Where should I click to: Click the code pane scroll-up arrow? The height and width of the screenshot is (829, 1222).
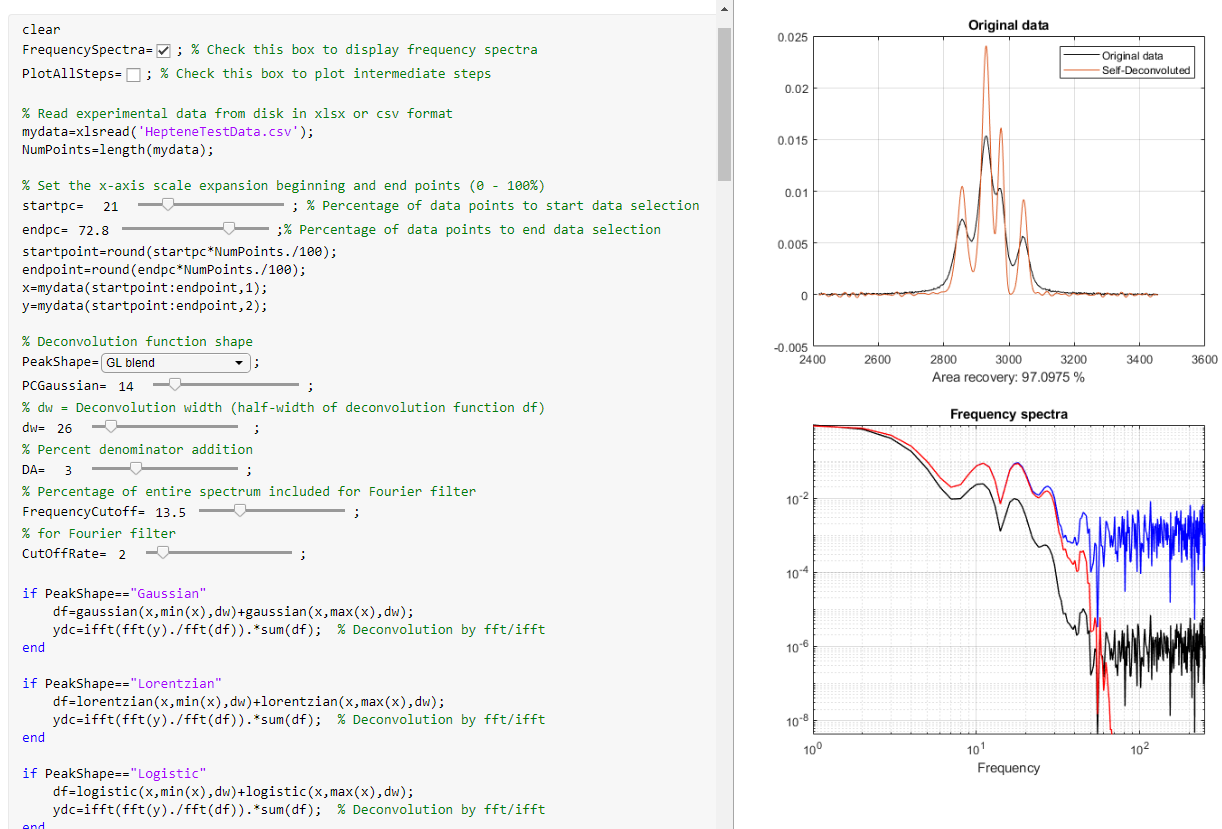[x=725, y=8]
